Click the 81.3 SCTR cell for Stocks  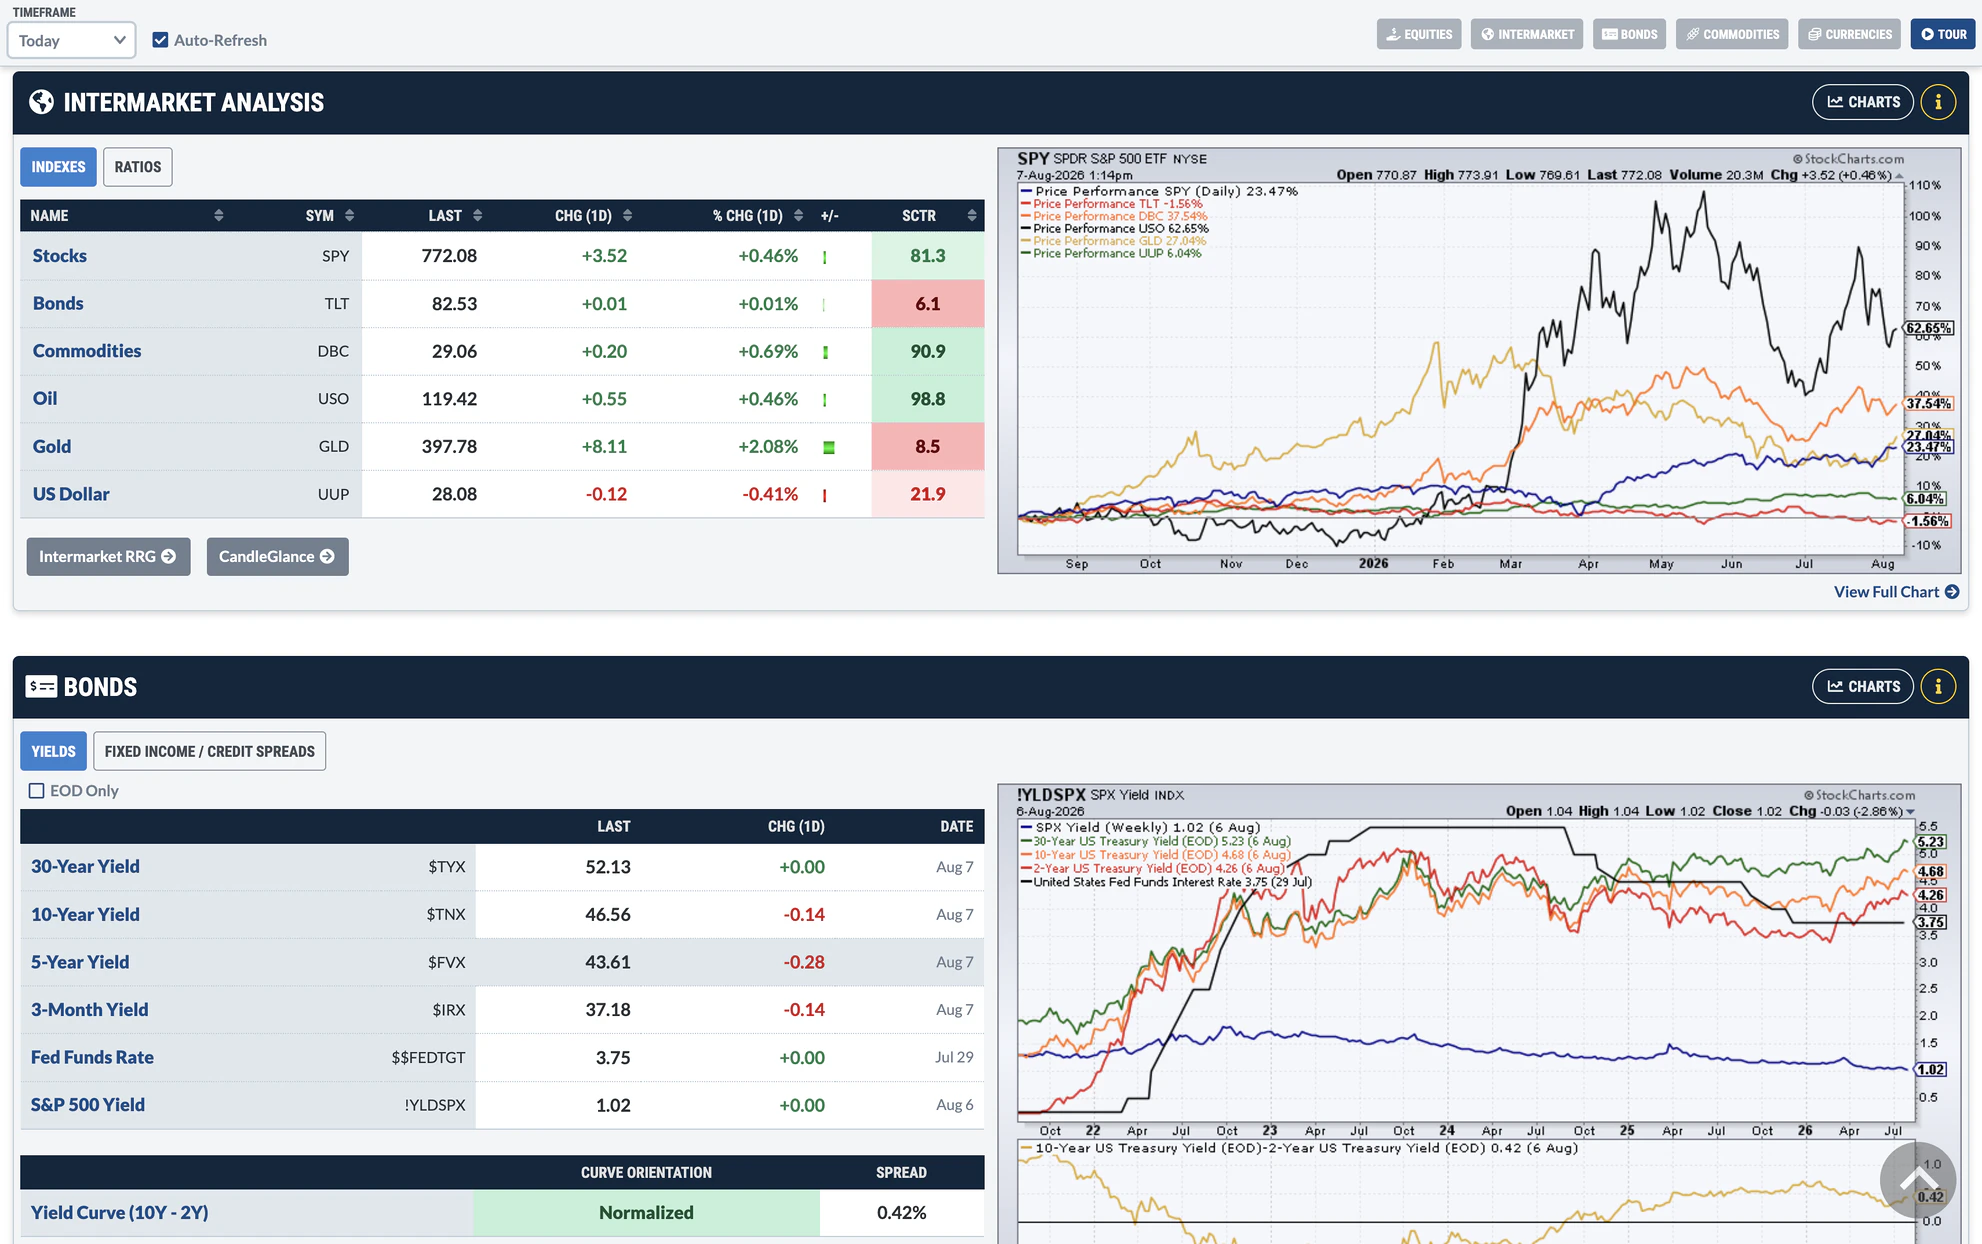(x=928, y=256)
